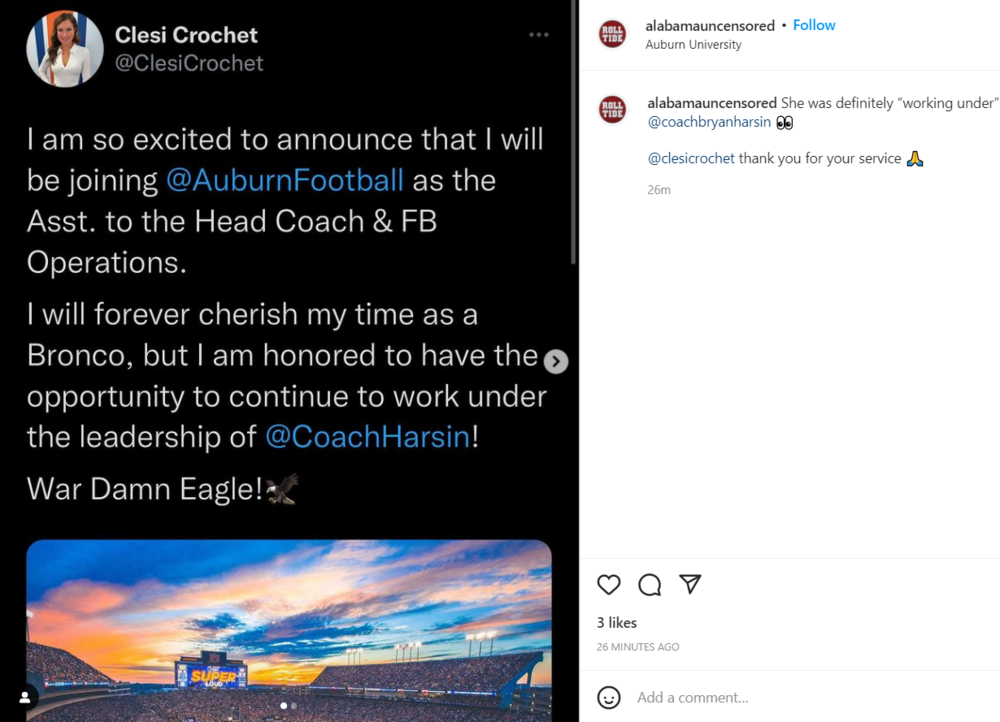
Task: Advance to next carousel image arrow
Action: coord(556,362)
